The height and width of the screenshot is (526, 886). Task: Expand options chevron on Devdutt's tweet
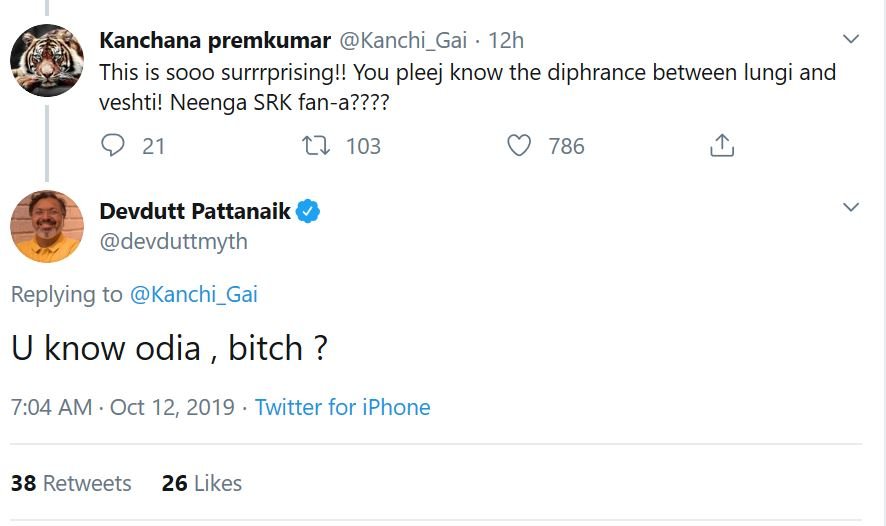click(851, 208)
